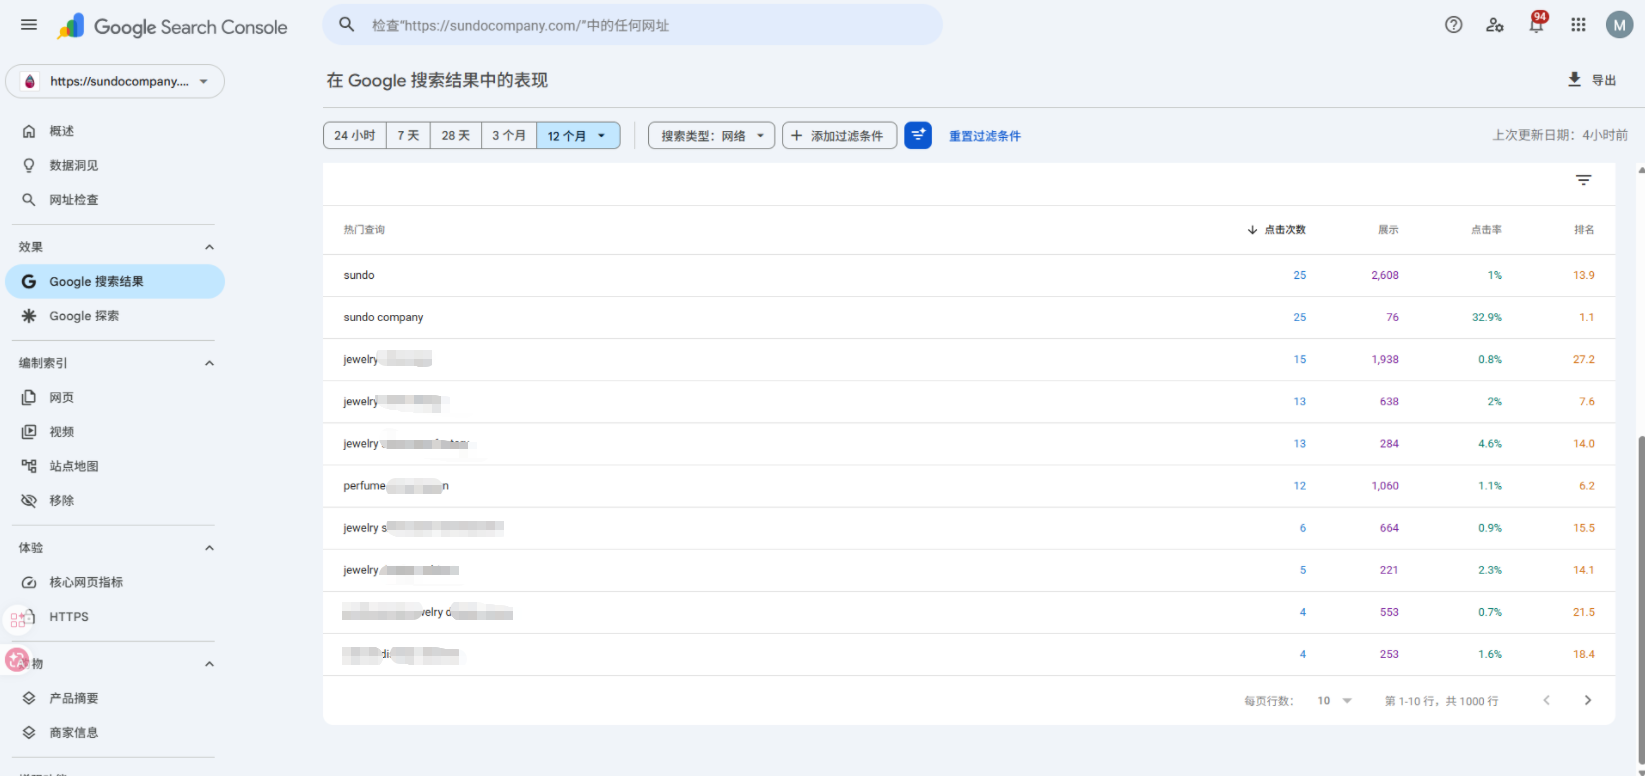Open the rows per page dropdown
This screenshot has height=776, width=1645.
(x=1335, y=701)
